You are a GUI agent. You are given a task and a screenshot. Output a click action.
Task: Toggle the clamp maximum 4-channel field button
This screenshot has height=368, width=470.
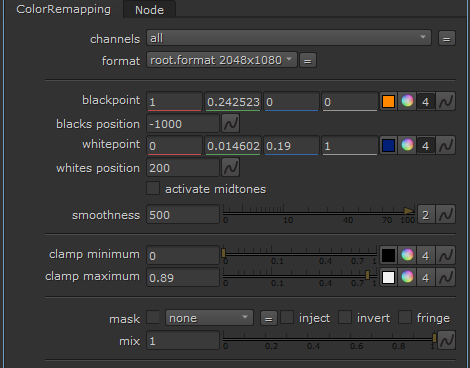tap(426, 277)
